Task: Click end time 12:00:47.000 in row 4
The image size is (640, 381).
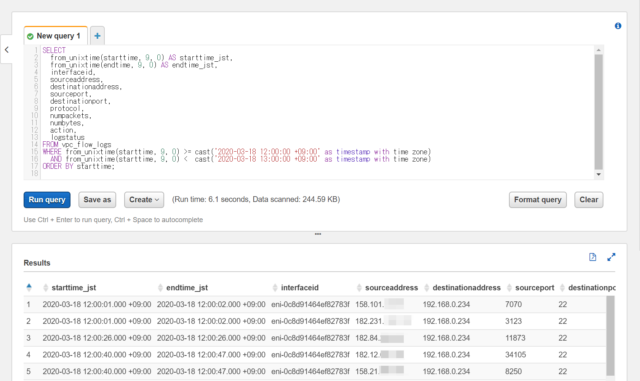Action: coord(211,354)
